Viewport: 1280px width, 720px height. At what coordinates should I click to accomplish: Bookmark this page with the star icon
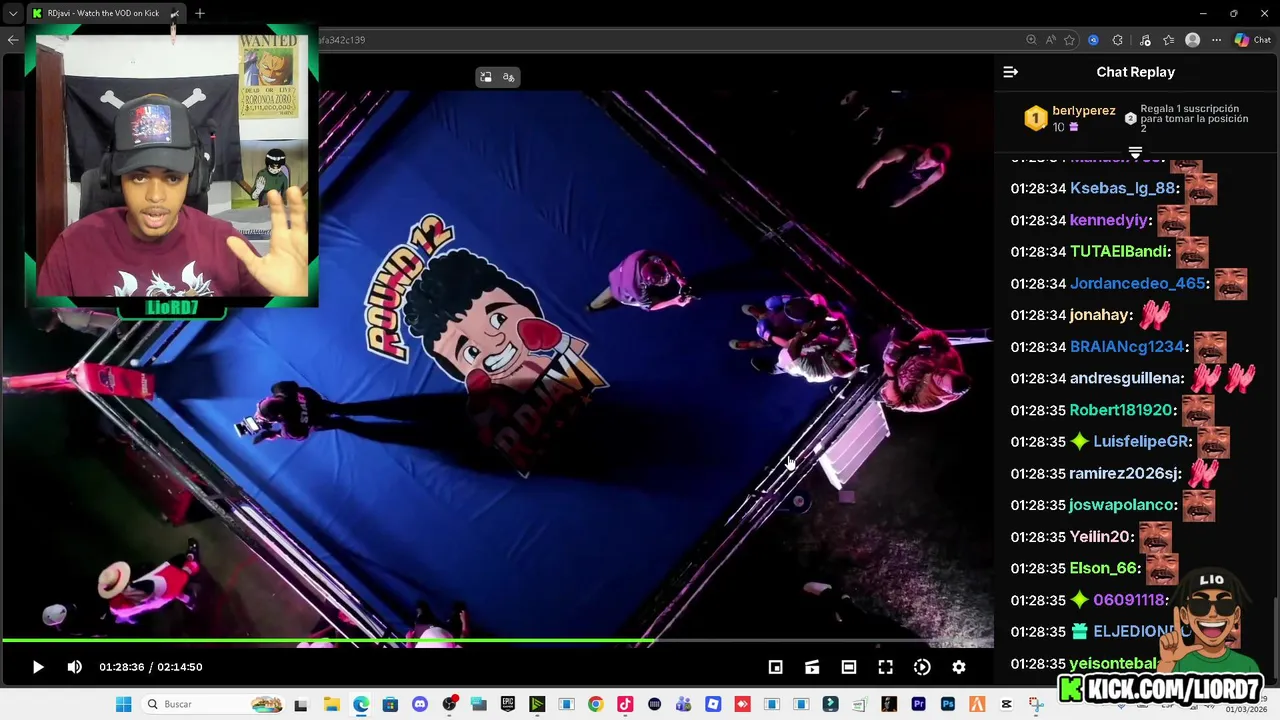pyautogui.click(x=1069, y=40)
